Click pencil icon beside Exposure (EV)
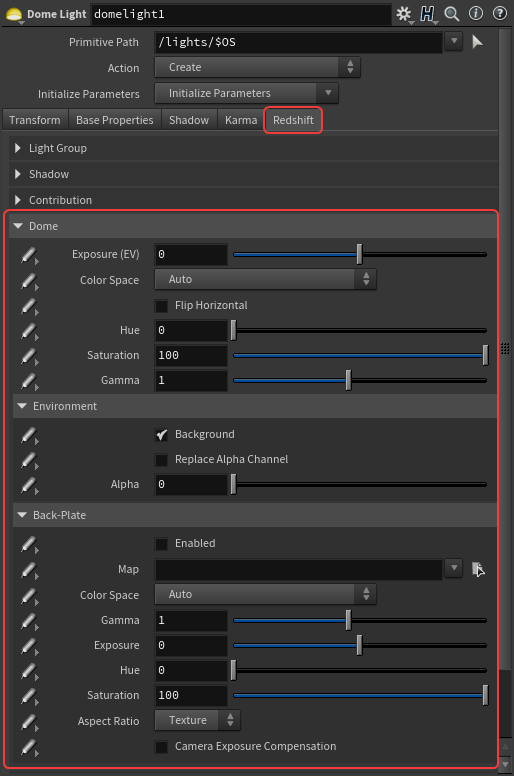 [x=29, y=256]
